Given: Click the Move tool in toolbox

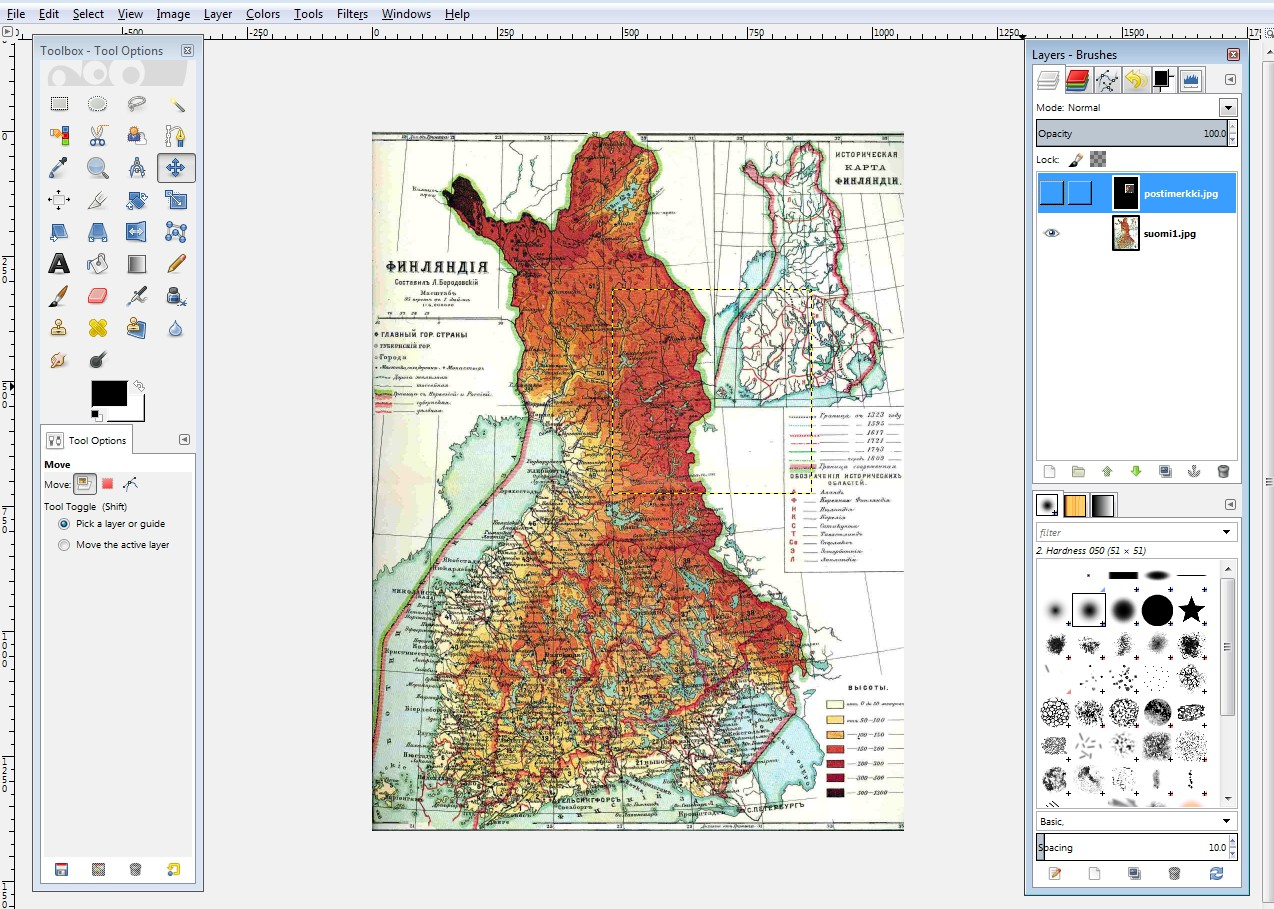Looking at the screenshot, I should coord(176,167).
